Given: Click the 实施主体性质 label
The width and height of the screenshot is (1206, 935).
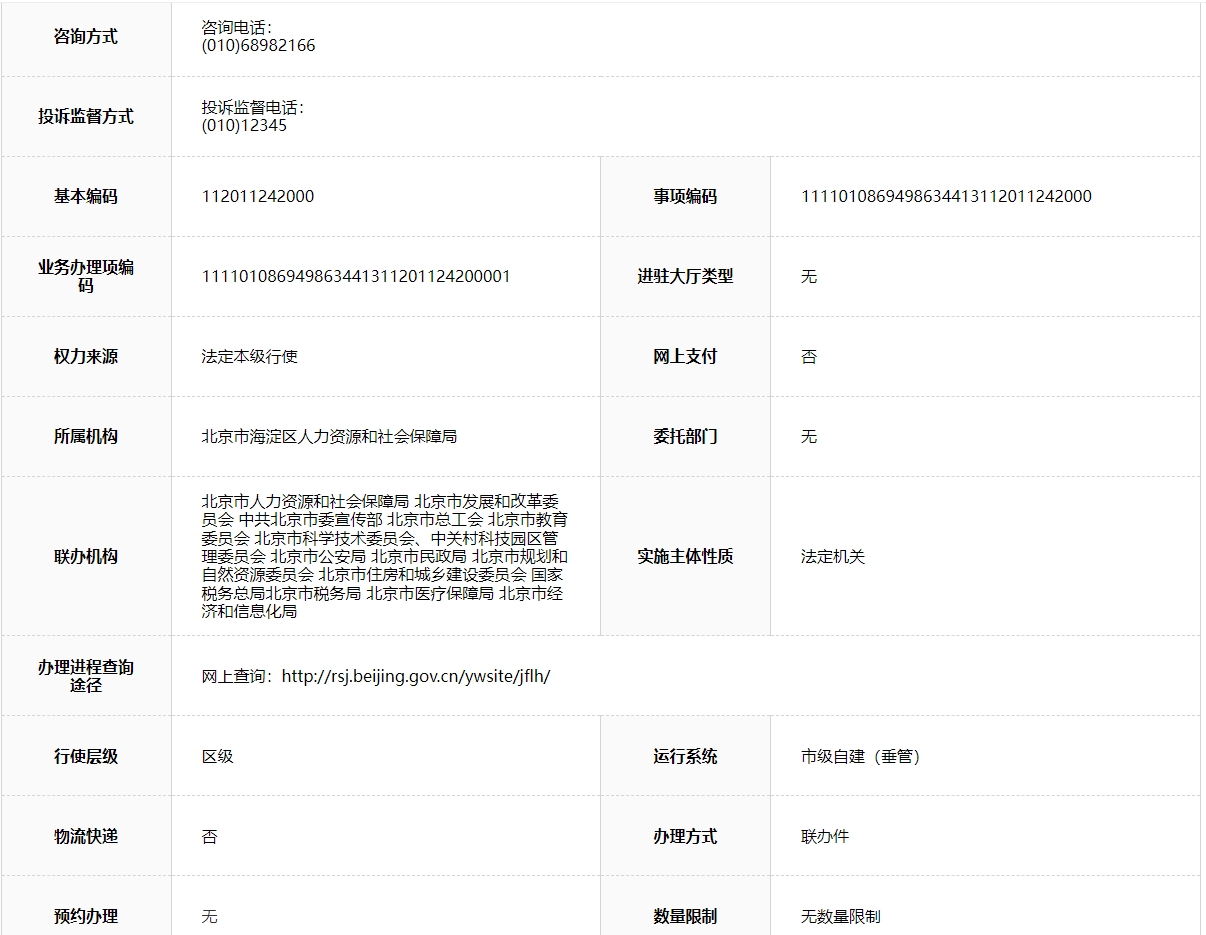Looking at the screenshot, I should pyautogui.click(x=685, y=557).
